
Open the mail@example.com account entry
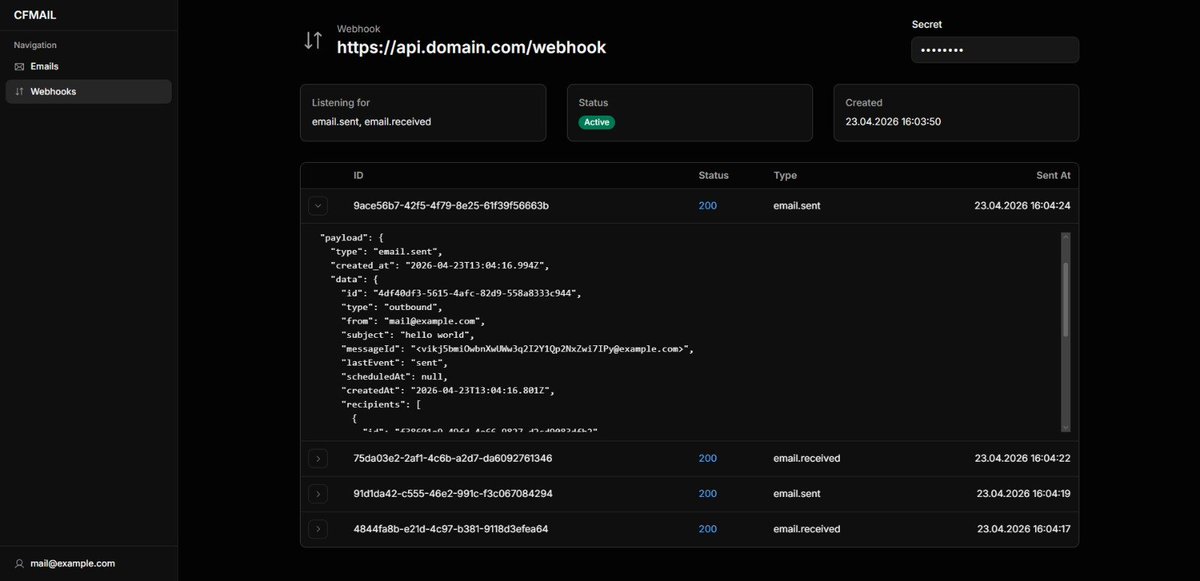click(x=88, y=563)
